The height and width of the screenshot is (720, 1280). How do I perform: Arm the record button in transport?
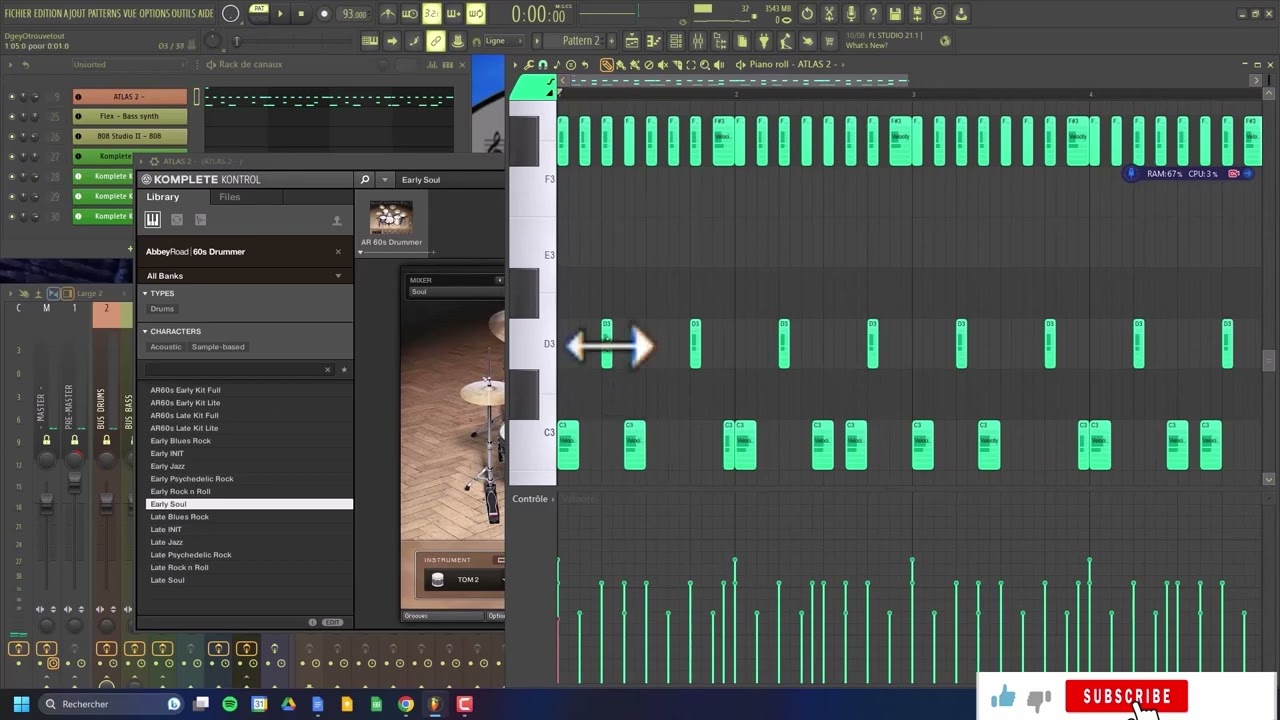click(324, 13)
